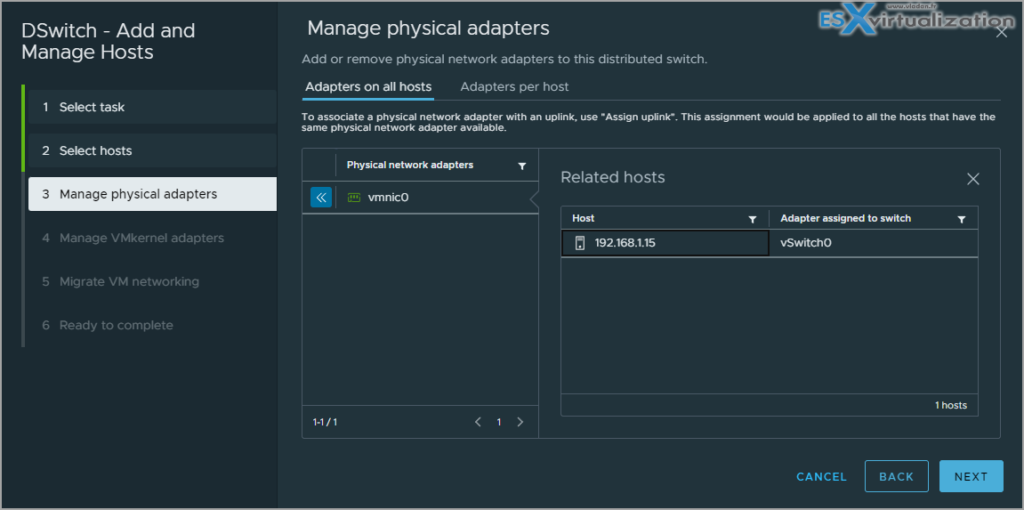This screenshot has width=1024, height=510.
Task: Open filter on the Host column
Action: (x=752, y=219)
